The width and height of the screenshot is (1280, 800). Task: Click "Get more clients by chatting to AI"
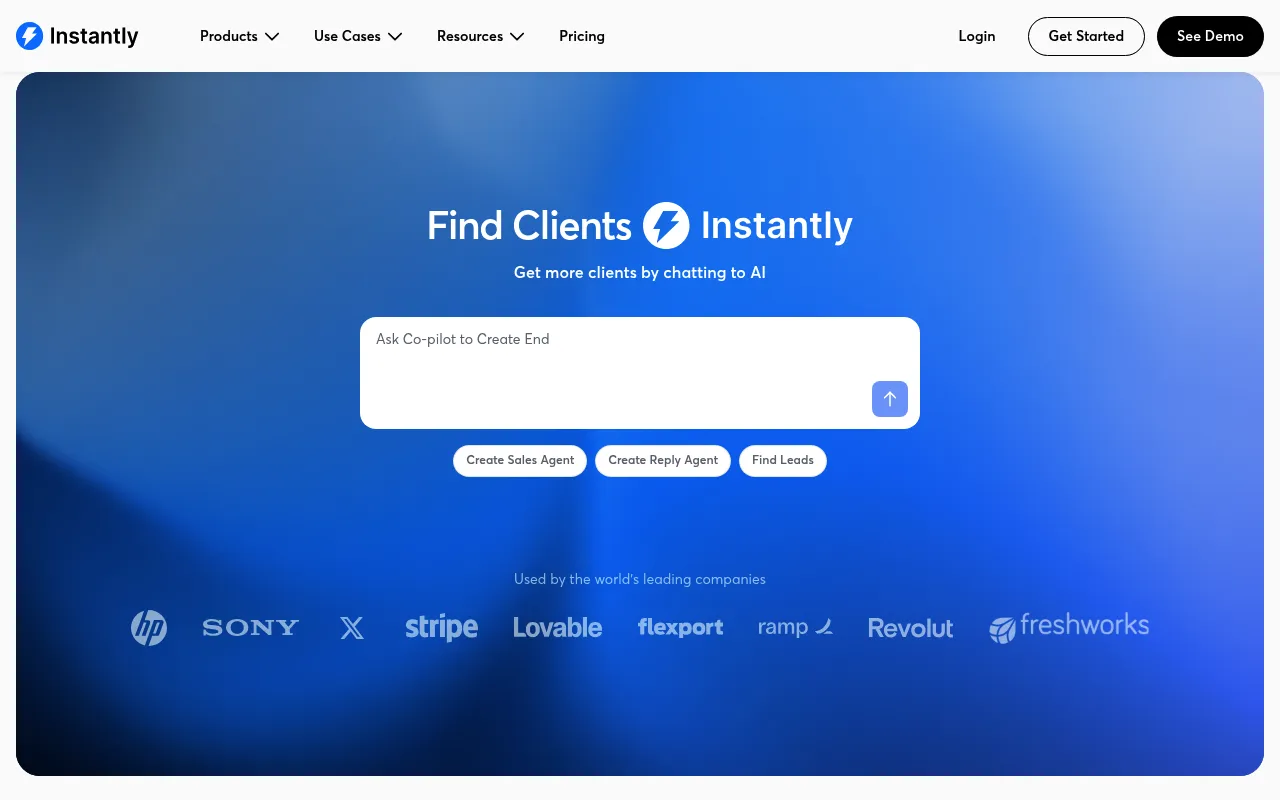640,273
